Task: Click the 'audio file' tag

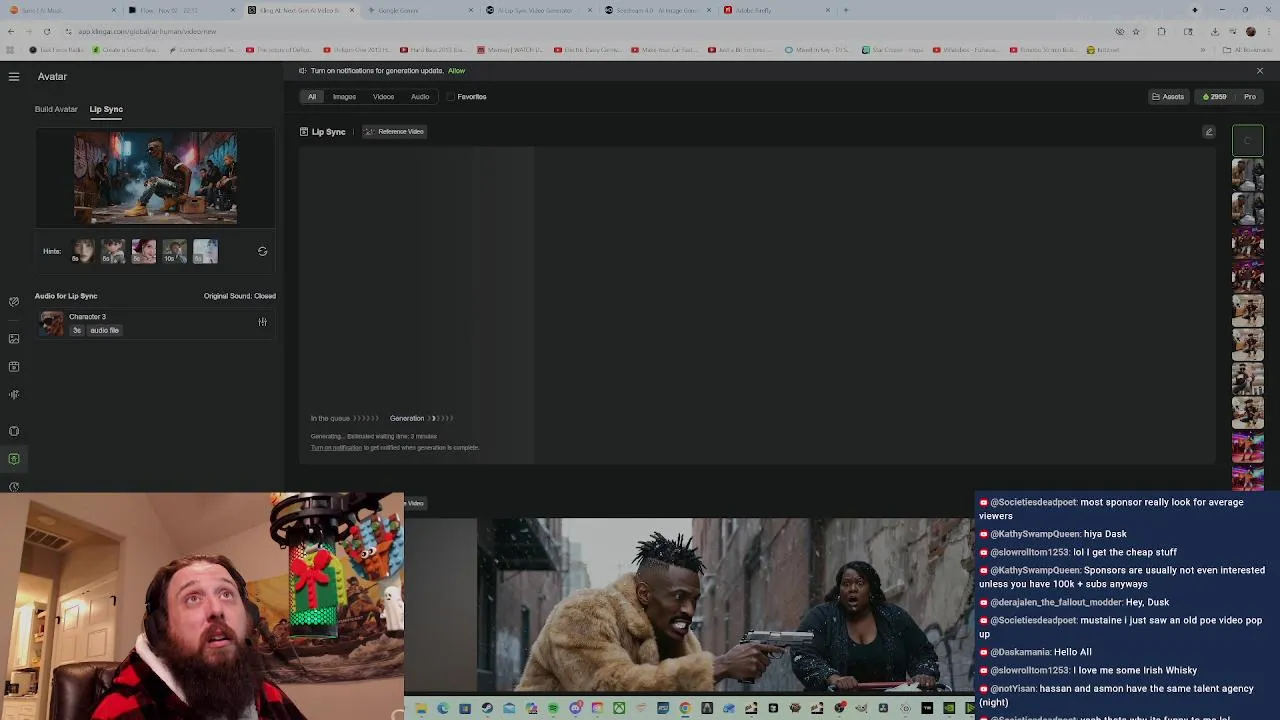Action: pyautogui.click(x=104, y=330)
